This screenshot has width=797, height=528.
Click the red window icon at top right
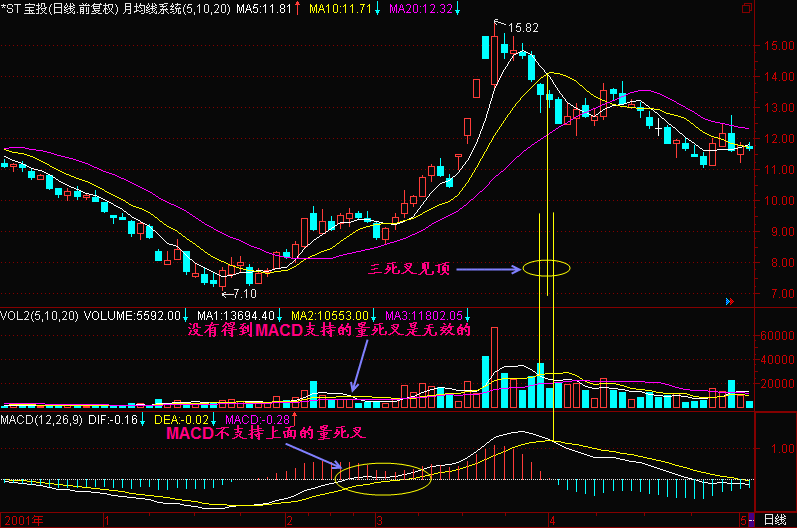coord(743,8)
